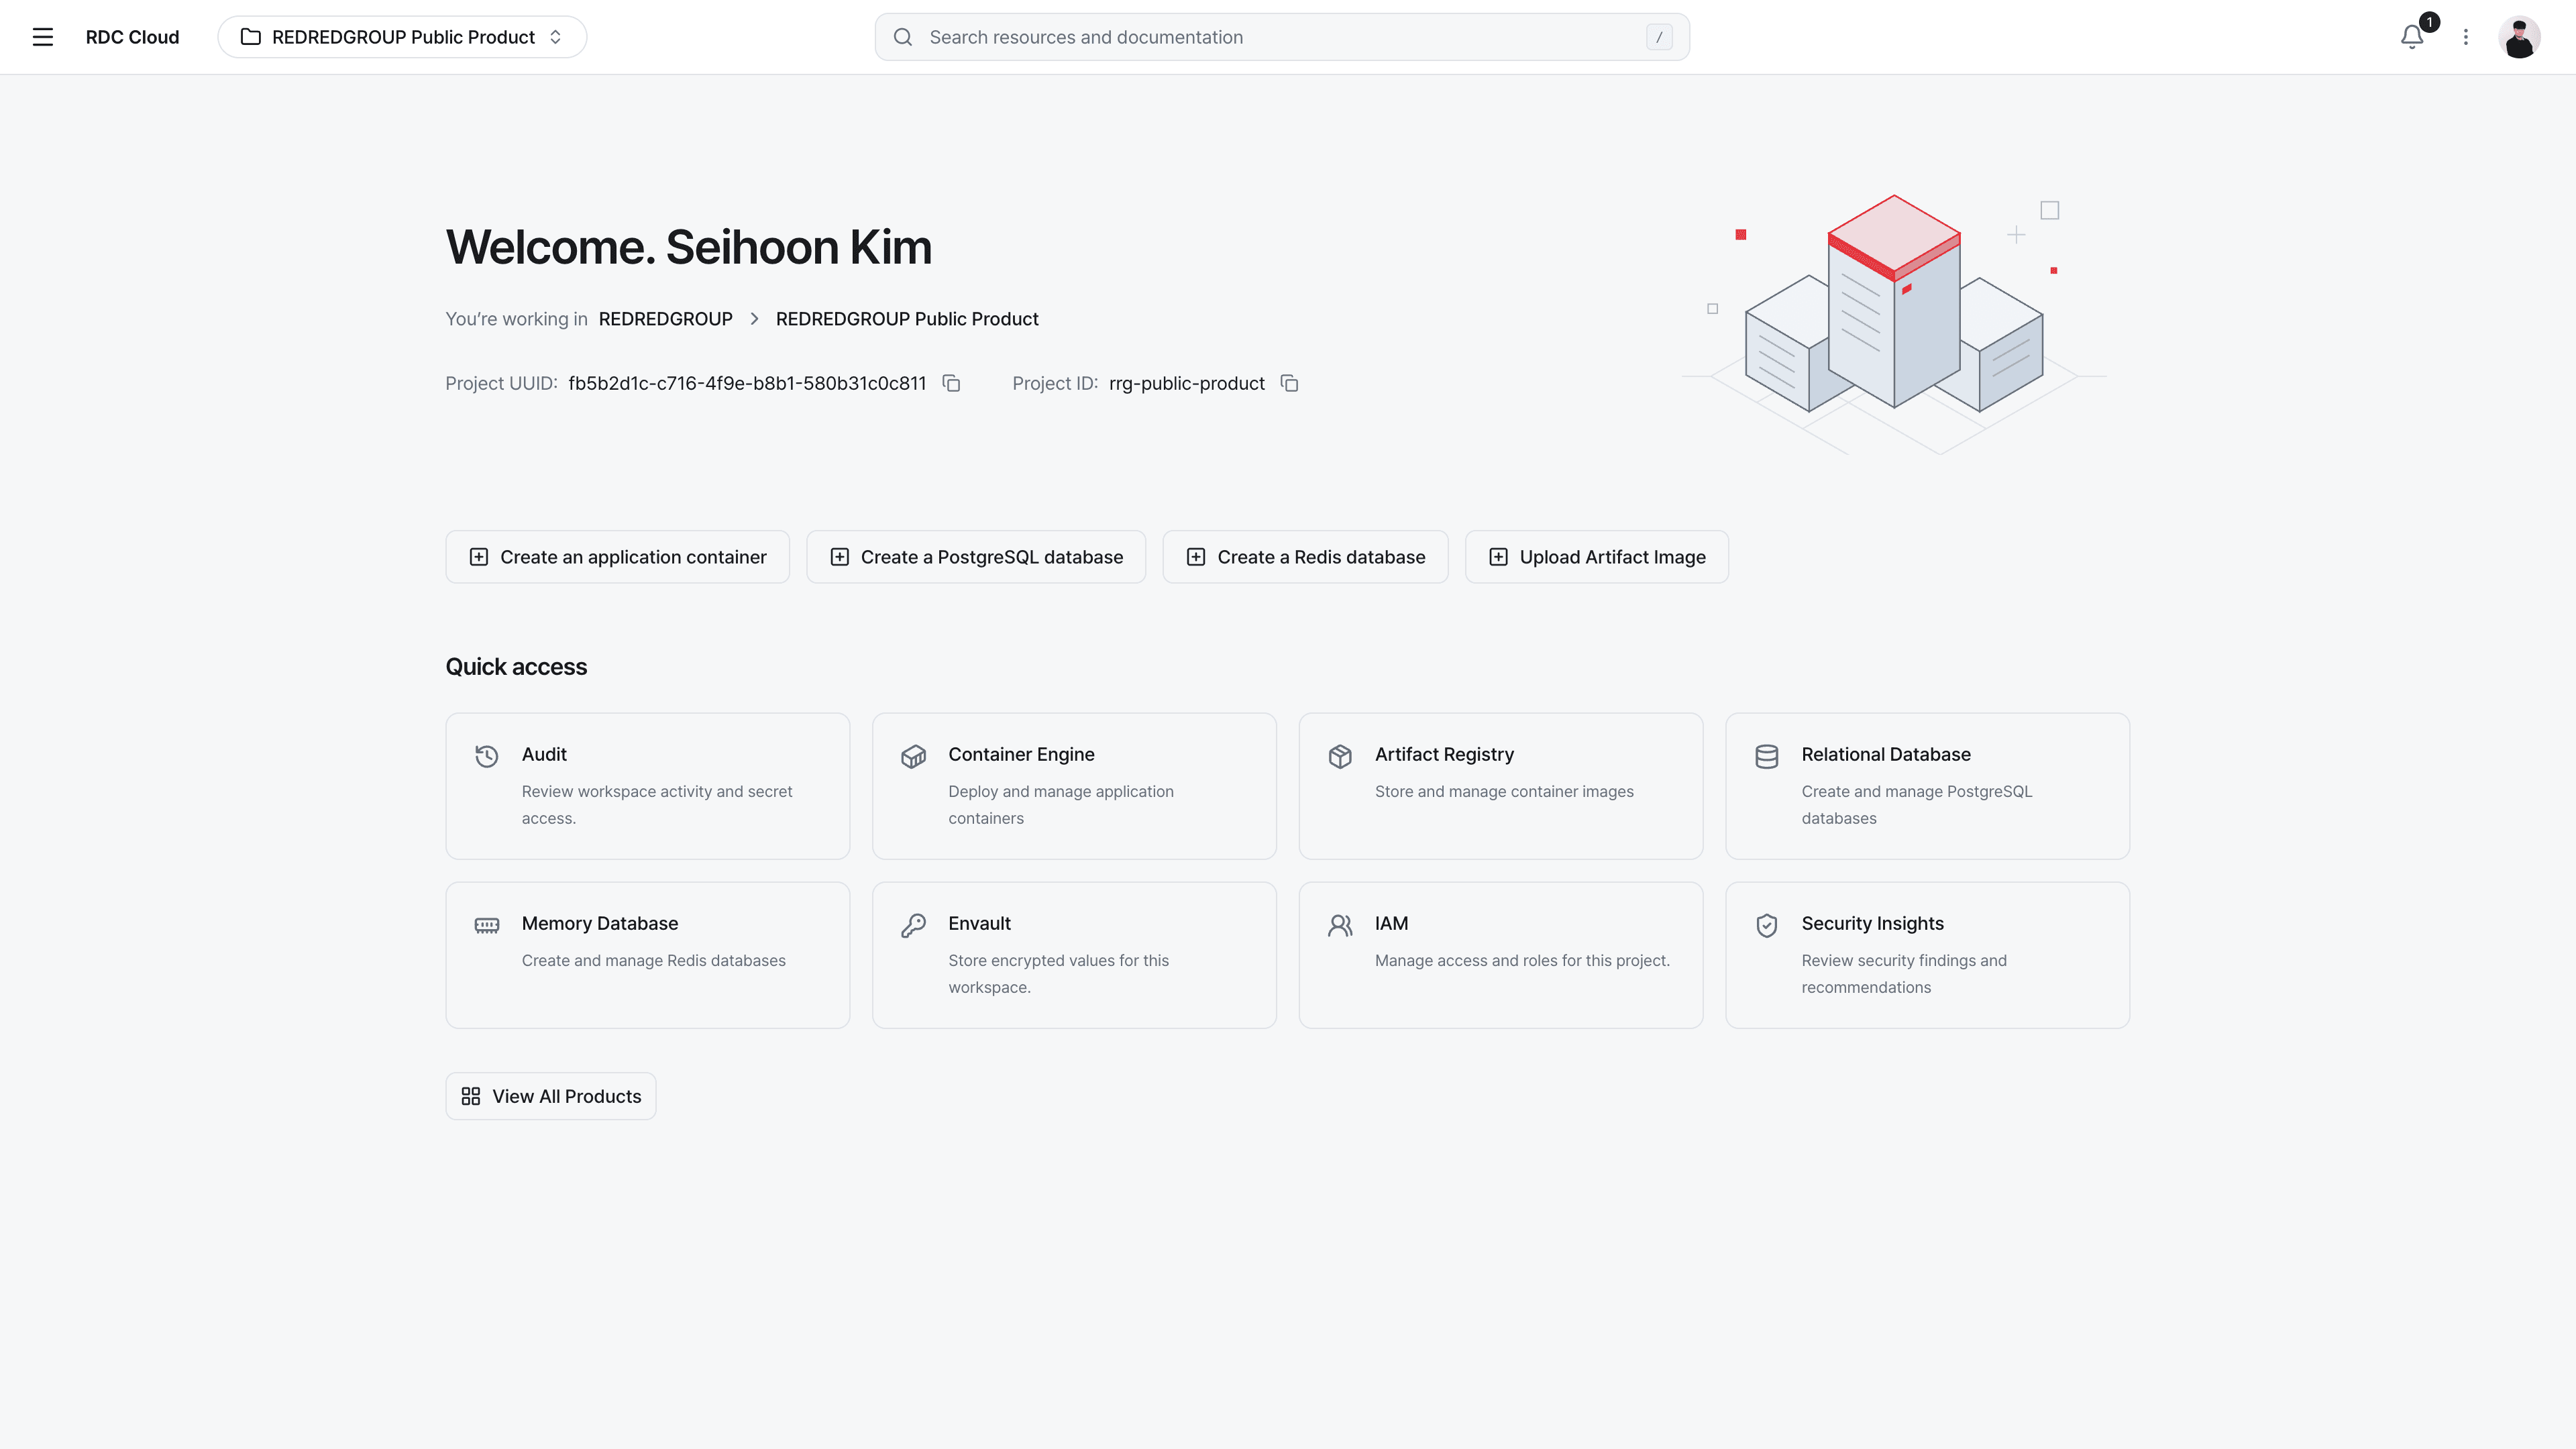Click the Security Insights shield icon
This screenshot has width=2576, height=1449.
pyautogui.click(x=1767, y=925)
